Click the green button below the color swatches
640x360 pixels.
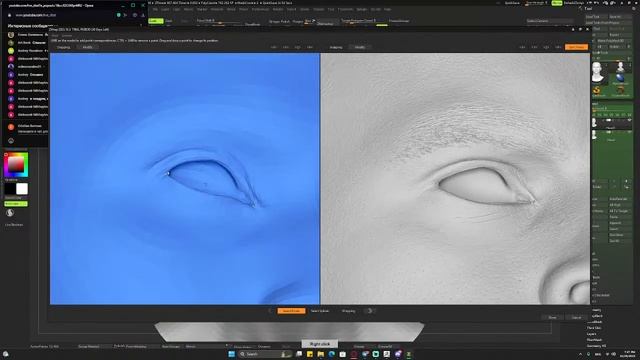(x=16, y=204)
